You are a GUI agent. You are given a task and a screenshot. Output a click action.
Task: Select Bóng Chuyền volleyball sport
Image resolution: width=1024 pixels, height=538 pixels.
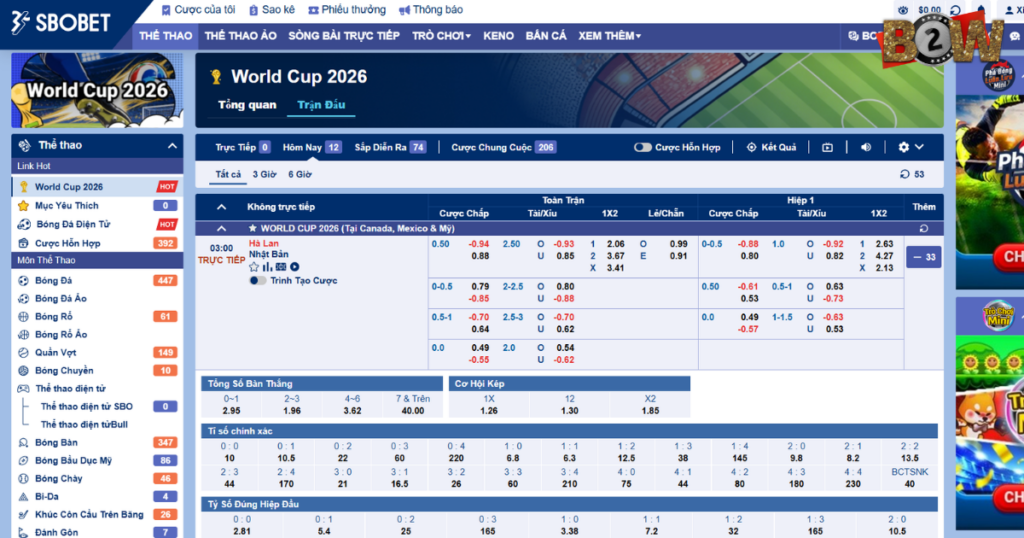coord(64,371)
